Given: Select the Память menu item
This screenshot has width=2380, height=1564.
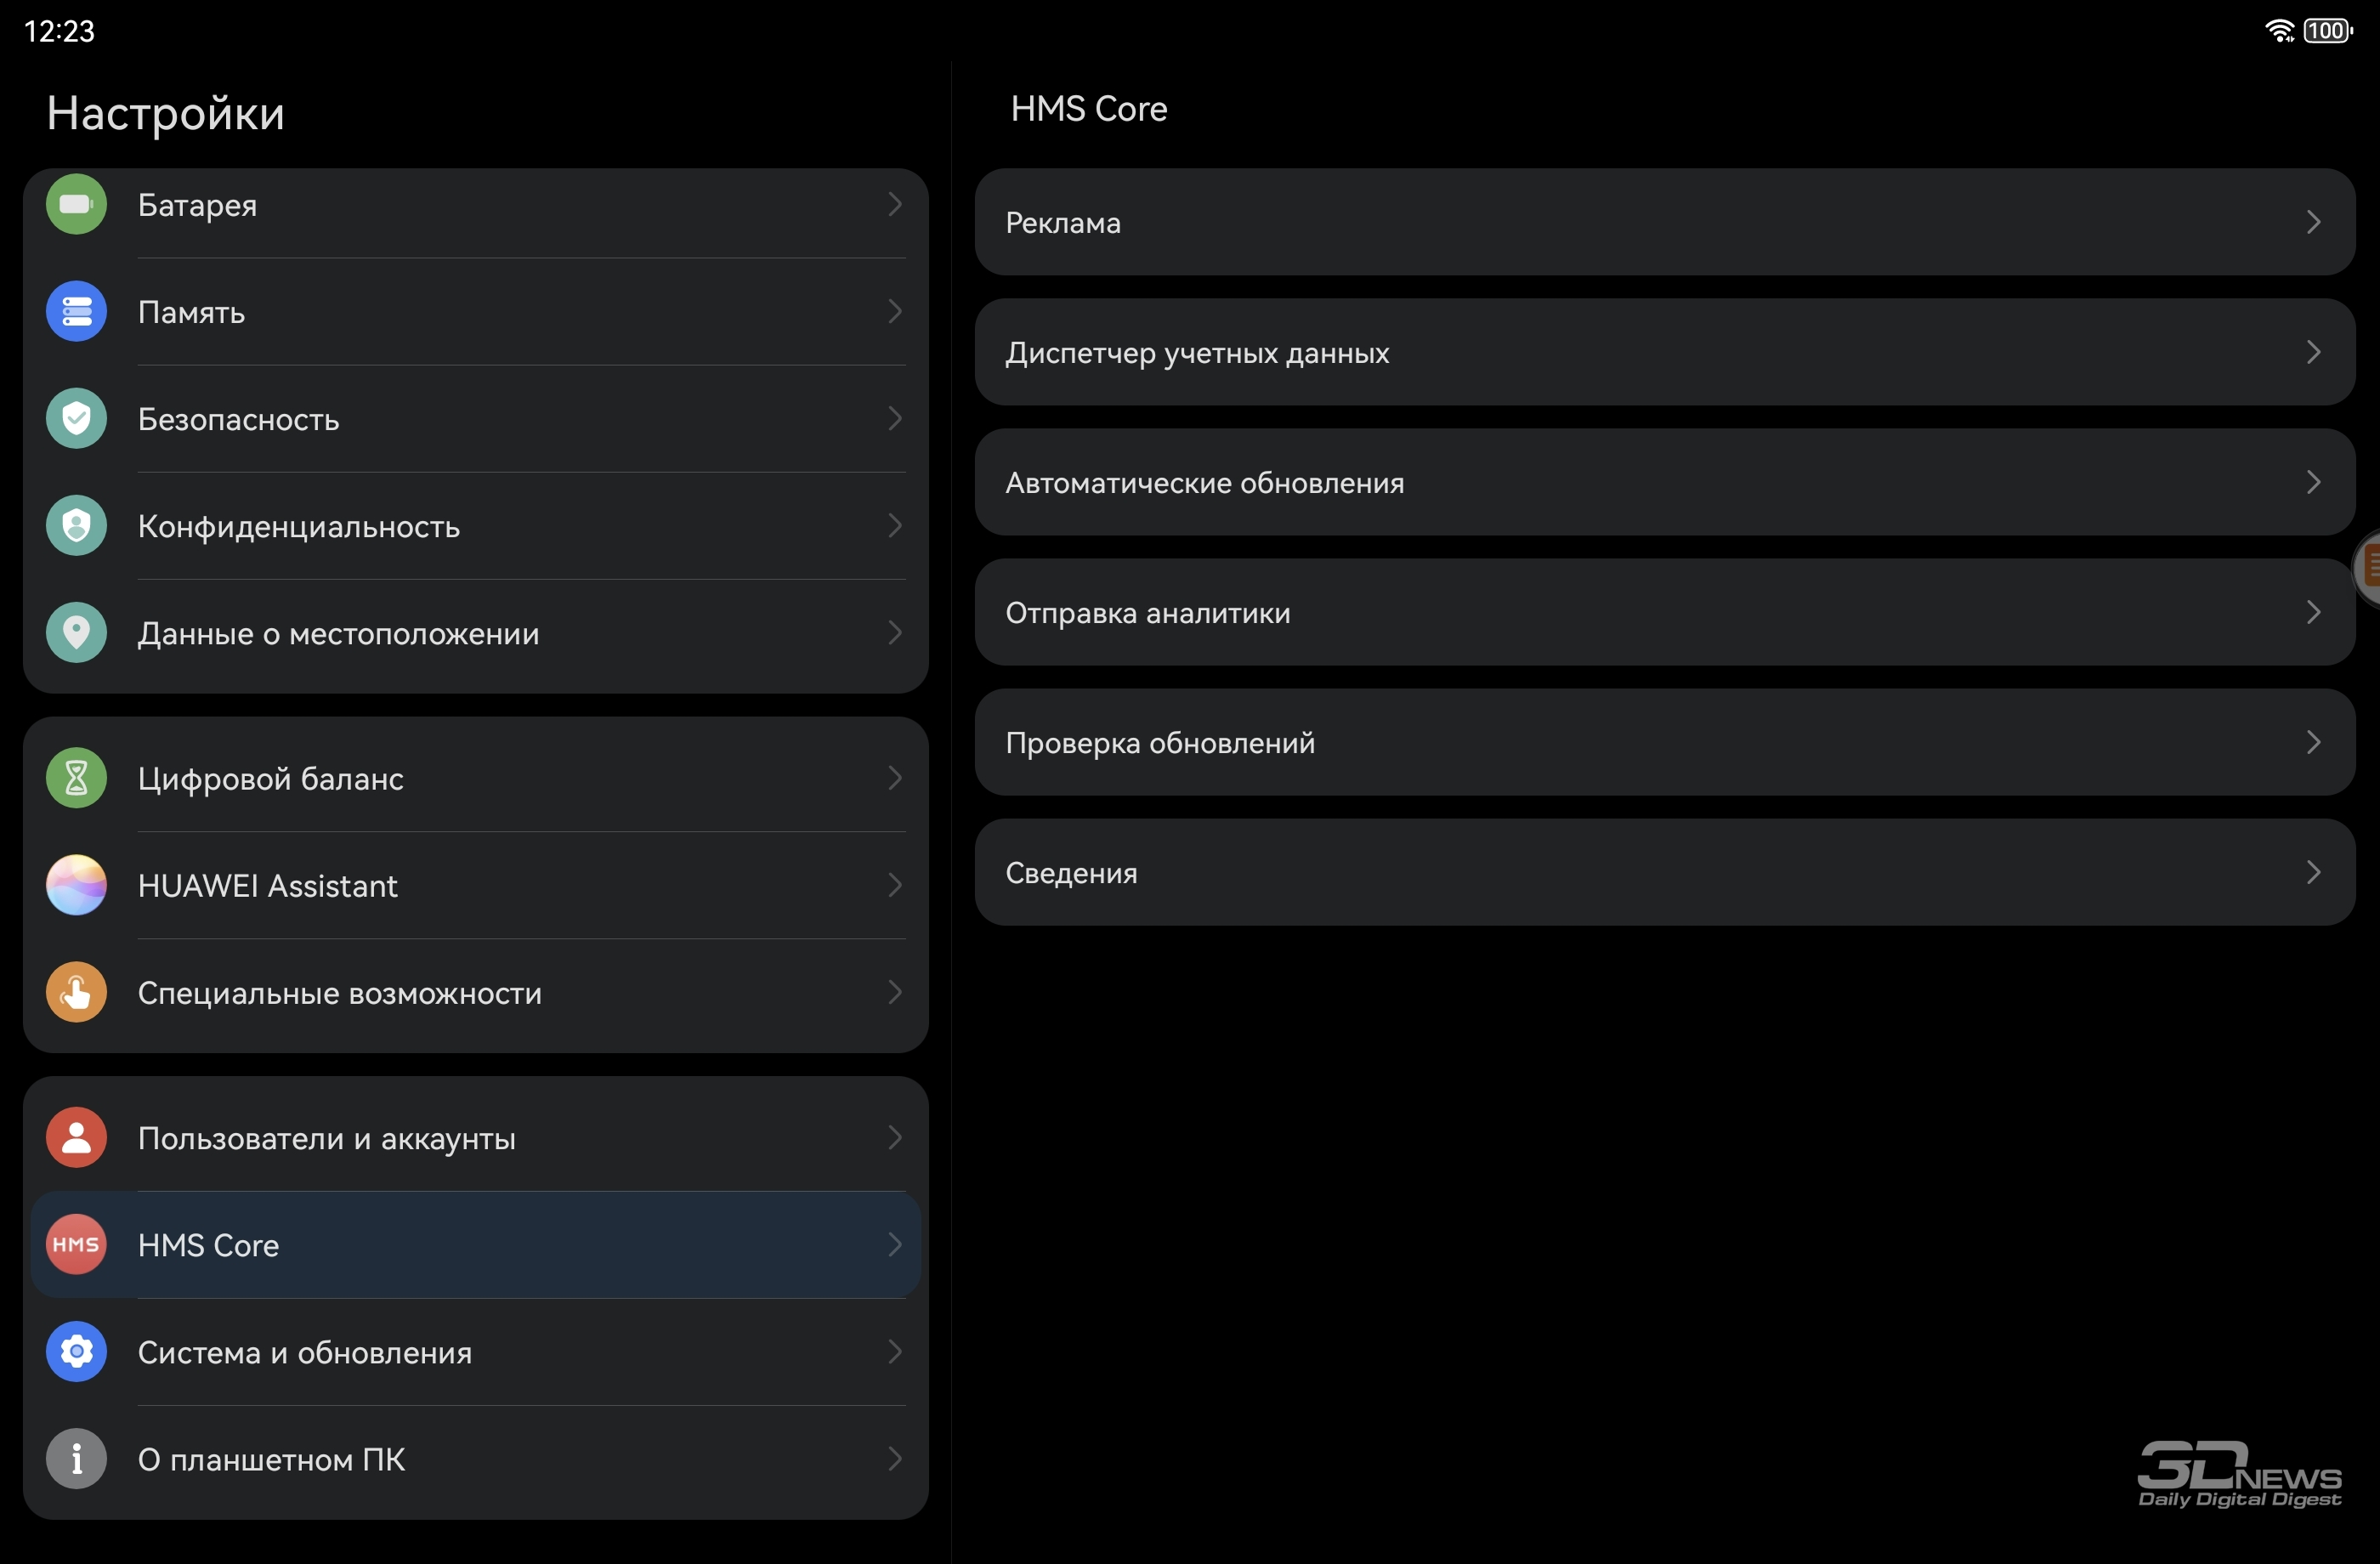Looking at the screenshot, I should 476,312.
